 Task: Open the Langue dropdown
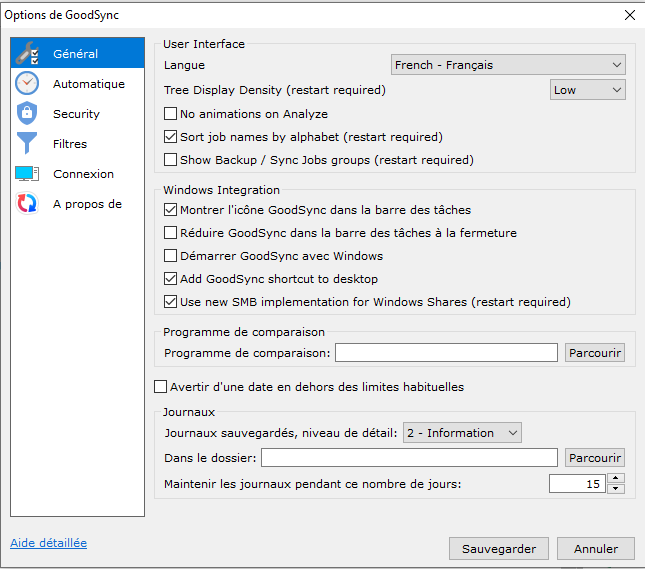tap(508, 65)
